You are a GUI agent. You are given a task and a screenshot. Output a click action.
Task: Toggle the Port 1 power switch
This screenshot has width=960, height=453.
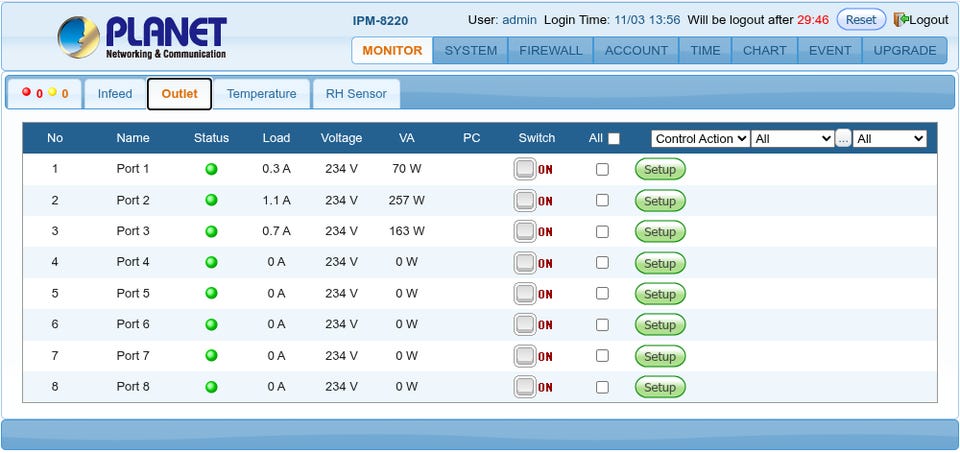coord(525,170)
